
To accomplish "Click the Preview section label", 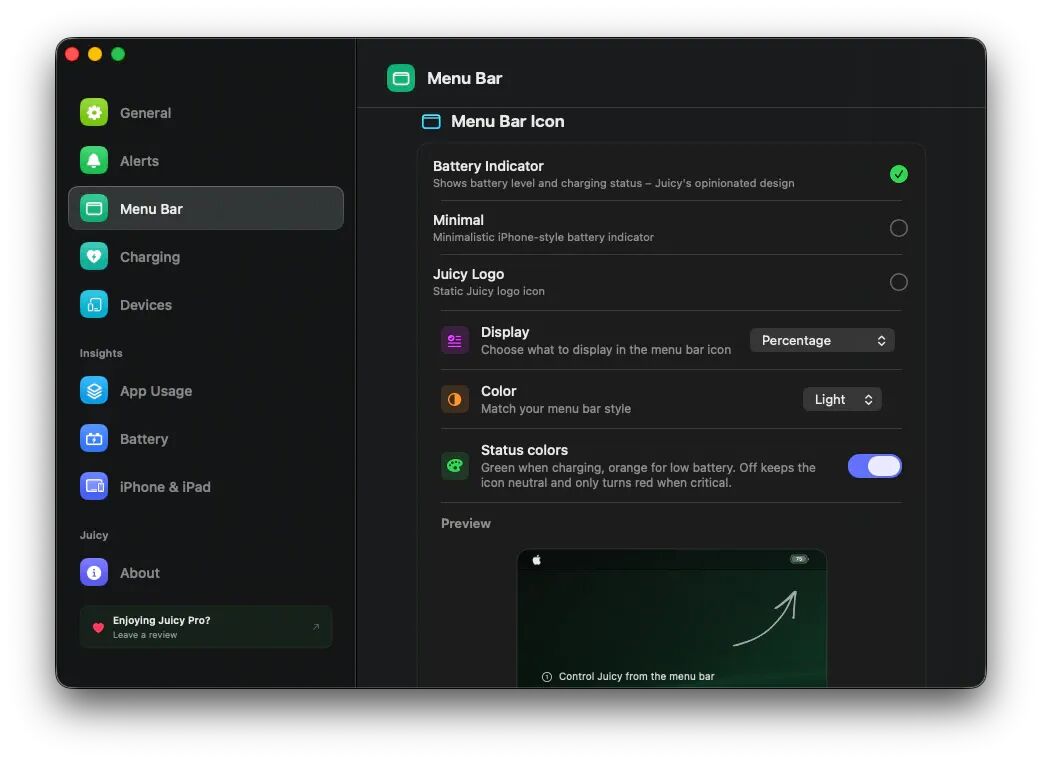I will 466,524.
